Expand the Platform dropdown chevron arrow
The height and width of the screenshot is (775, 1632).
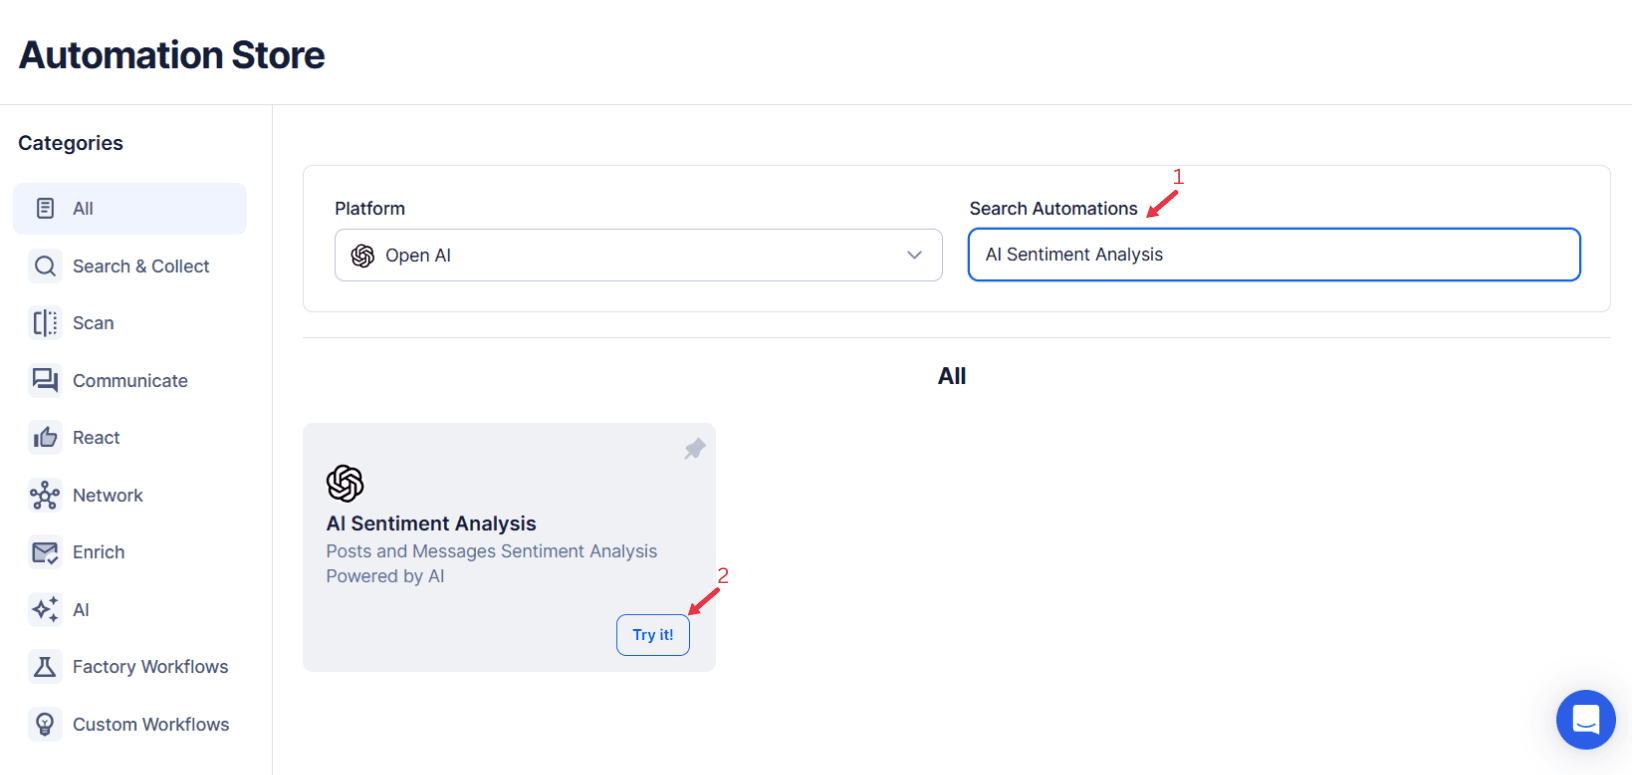[914, 255]
